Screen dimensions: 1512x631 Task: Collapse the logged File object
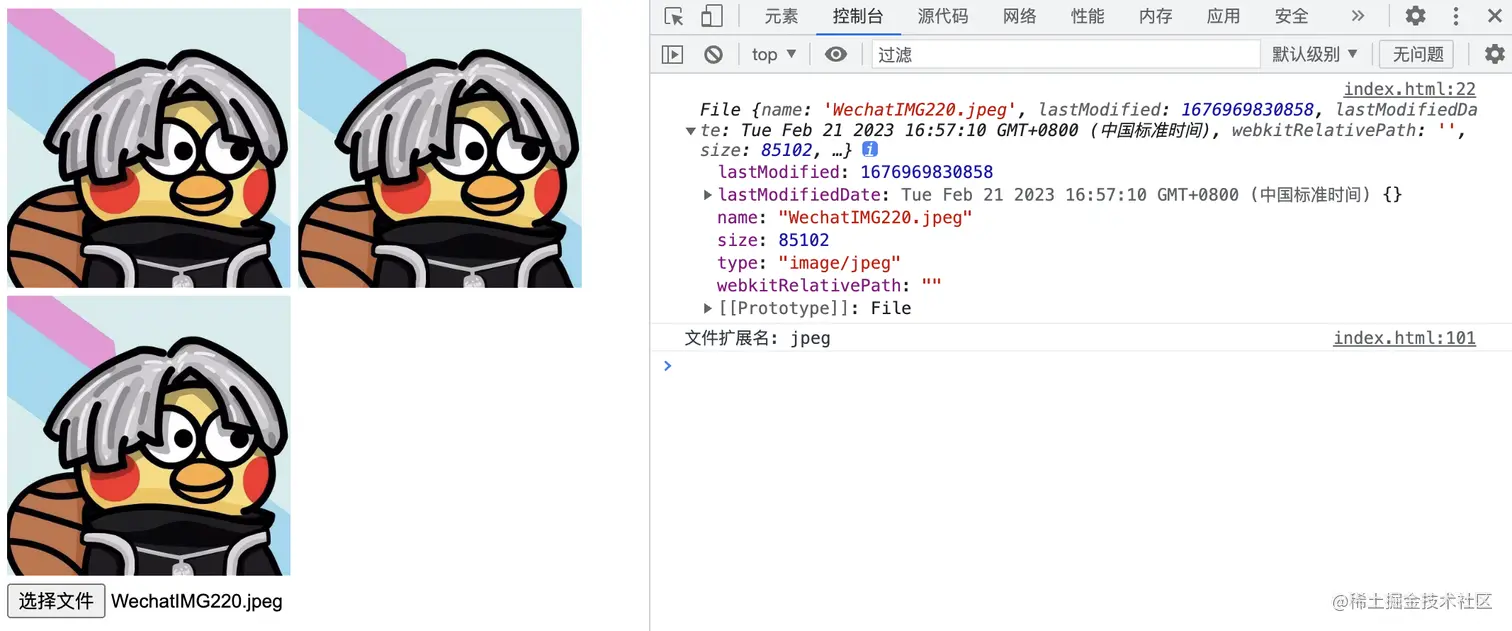[x=691, y=130]
